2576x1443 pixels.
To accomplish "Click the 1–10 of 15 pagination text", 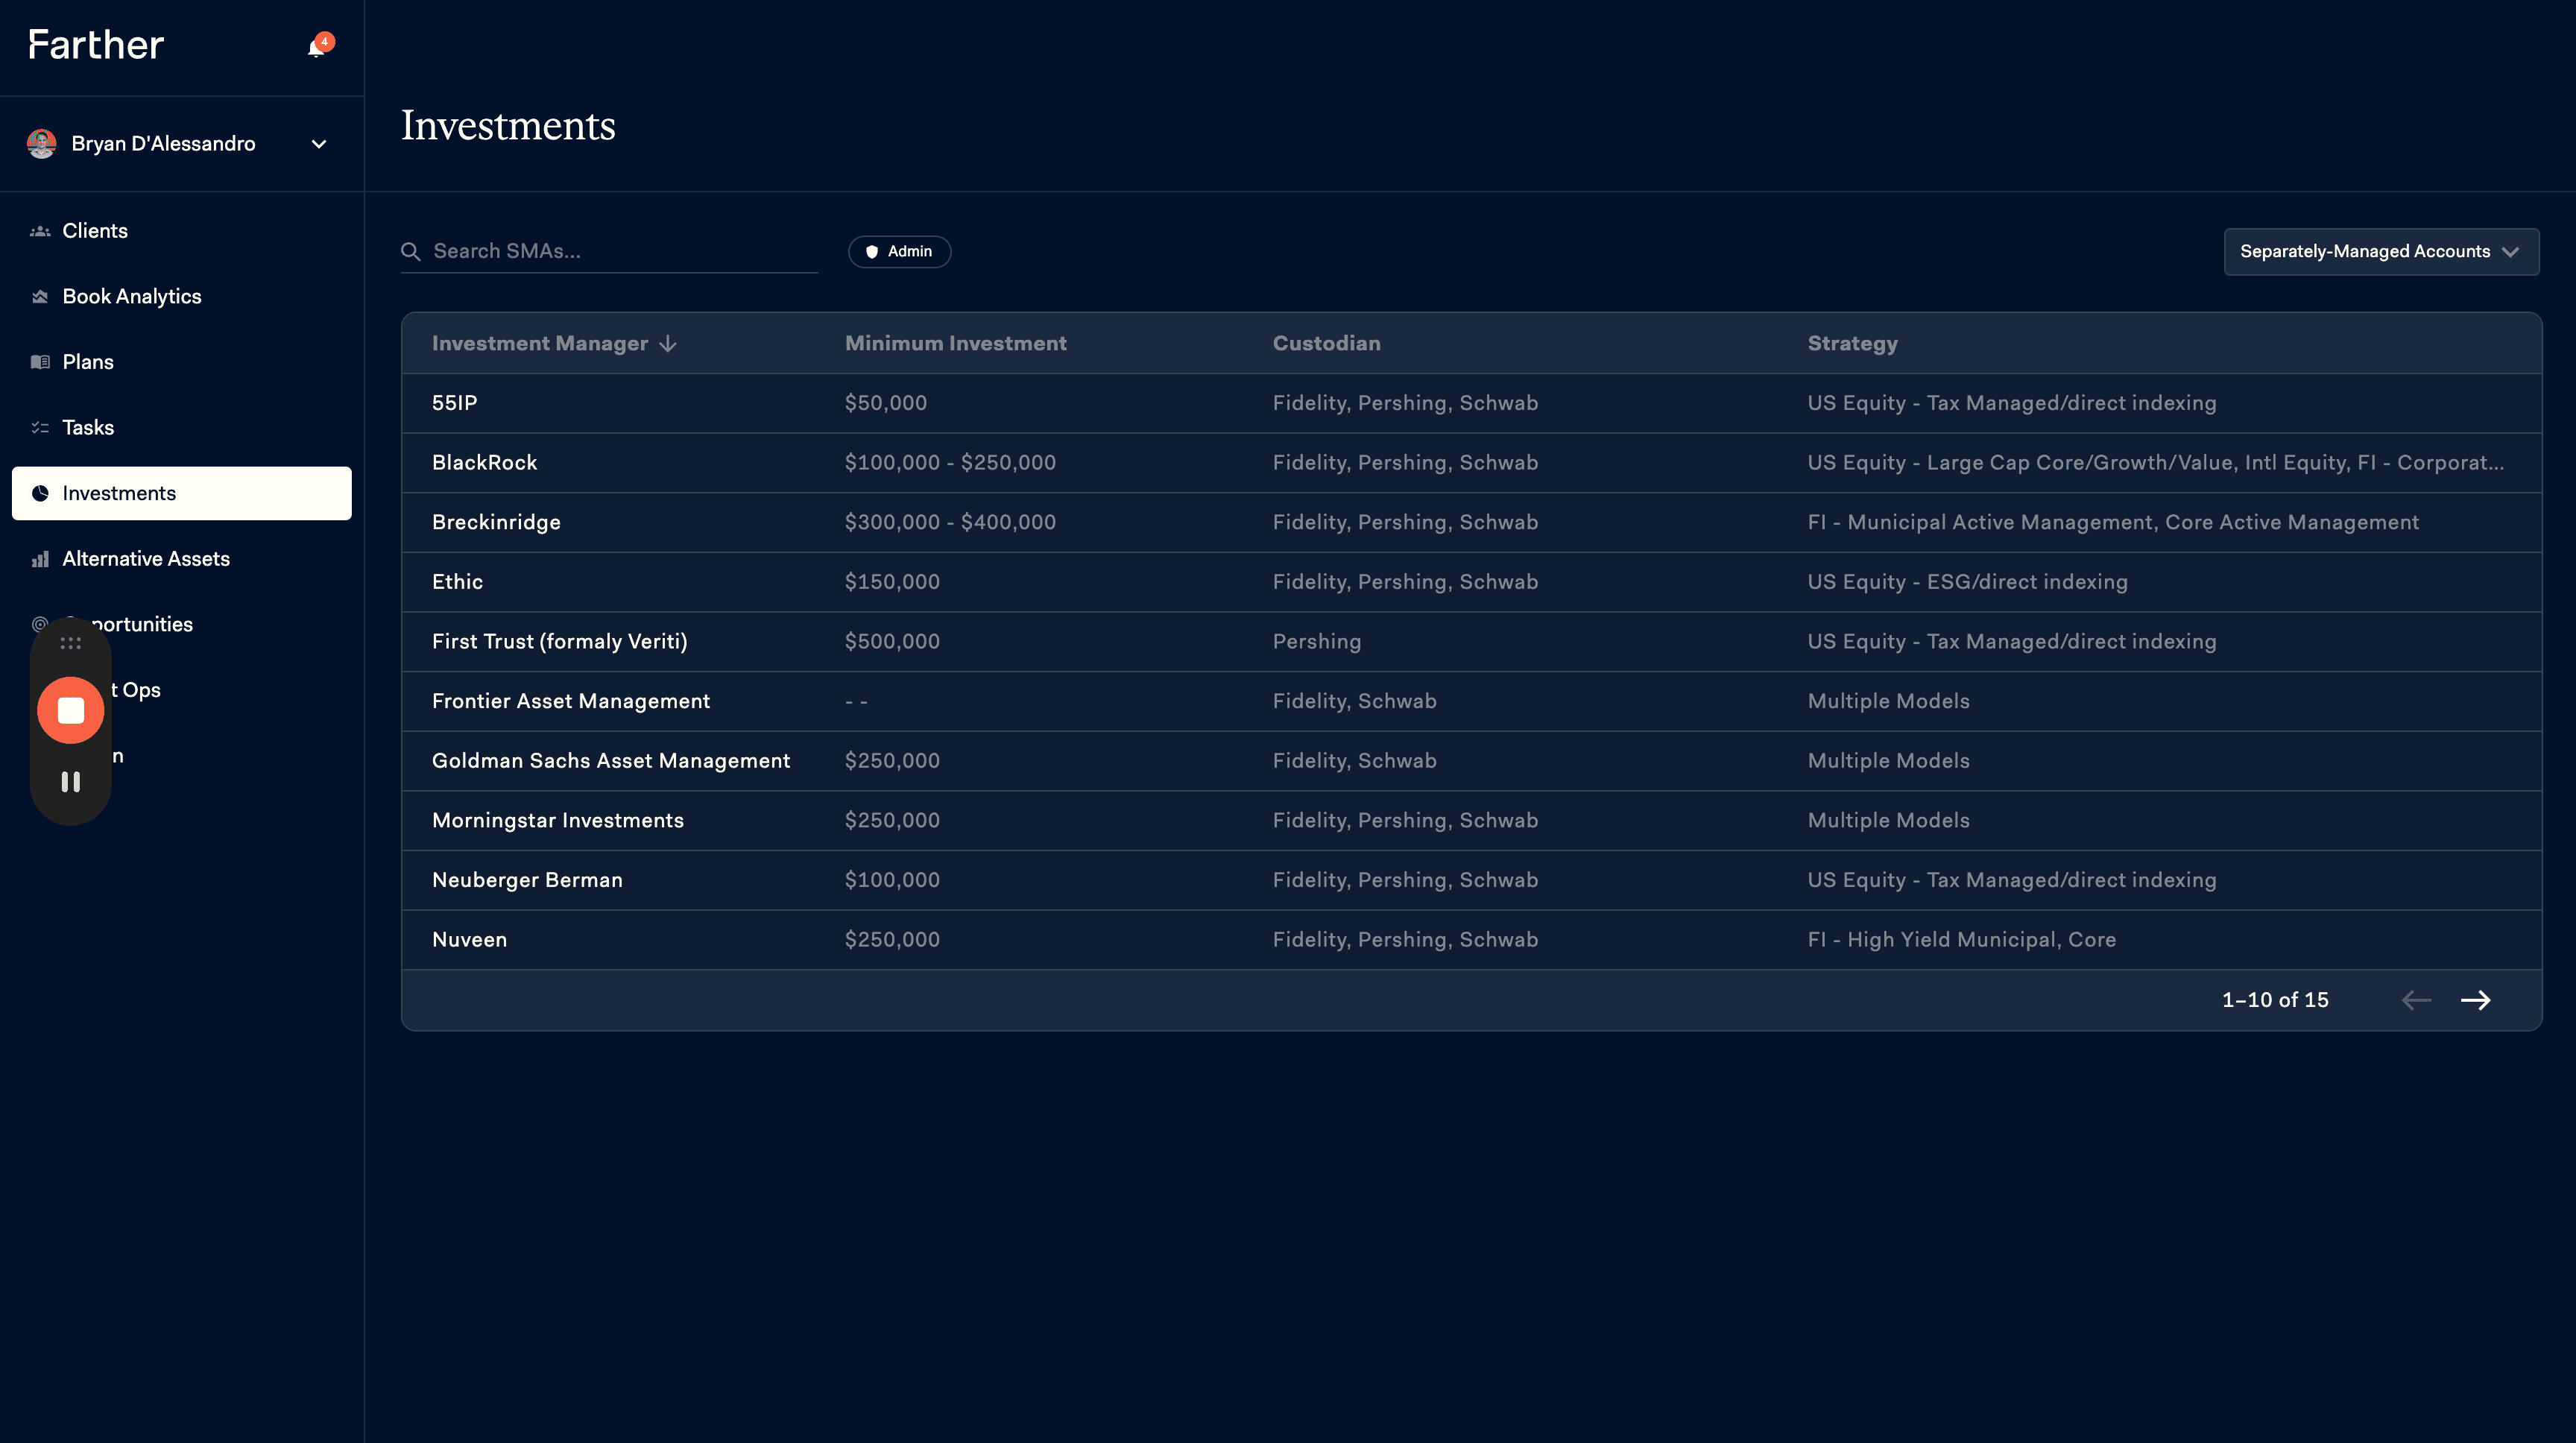I will (2275, 1000).
